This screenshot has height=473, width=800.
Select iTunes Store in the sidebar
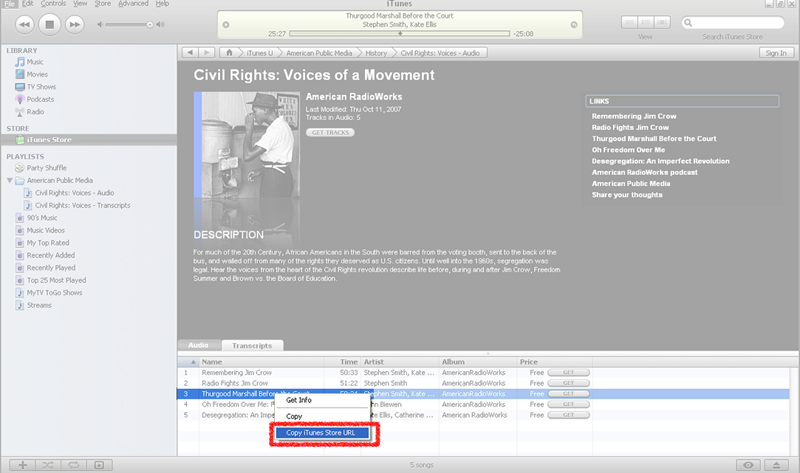click(x=89, y=140)
